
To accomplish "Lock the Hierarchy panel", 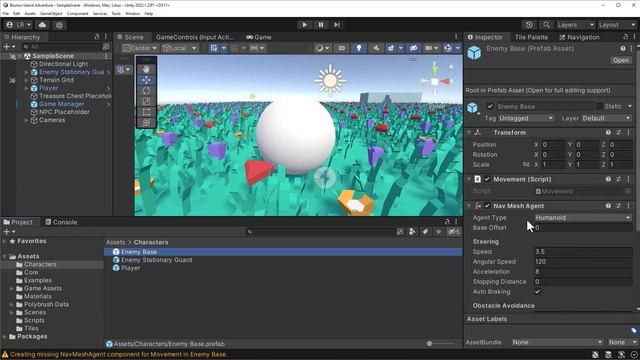I will click(x=97, y=37).
